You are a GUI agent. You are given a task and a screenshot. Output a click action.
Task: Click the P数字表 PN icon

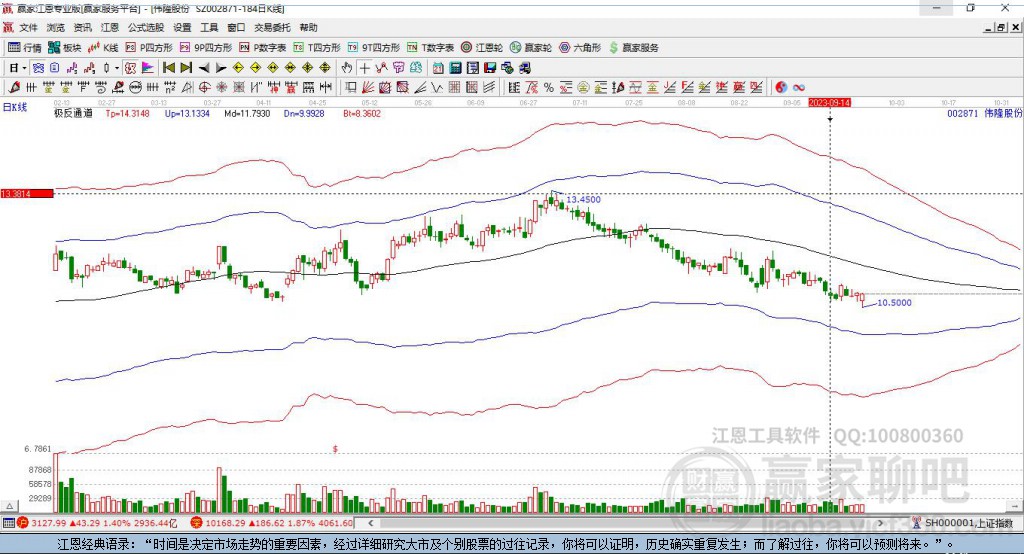pos(263,48)
